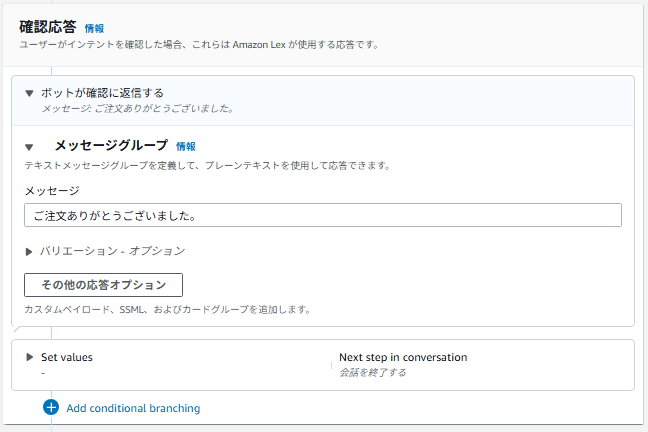648x432 pixels.
Task: Click the ボットが確認に返信する header title
Action: click(x=109, y=93)
